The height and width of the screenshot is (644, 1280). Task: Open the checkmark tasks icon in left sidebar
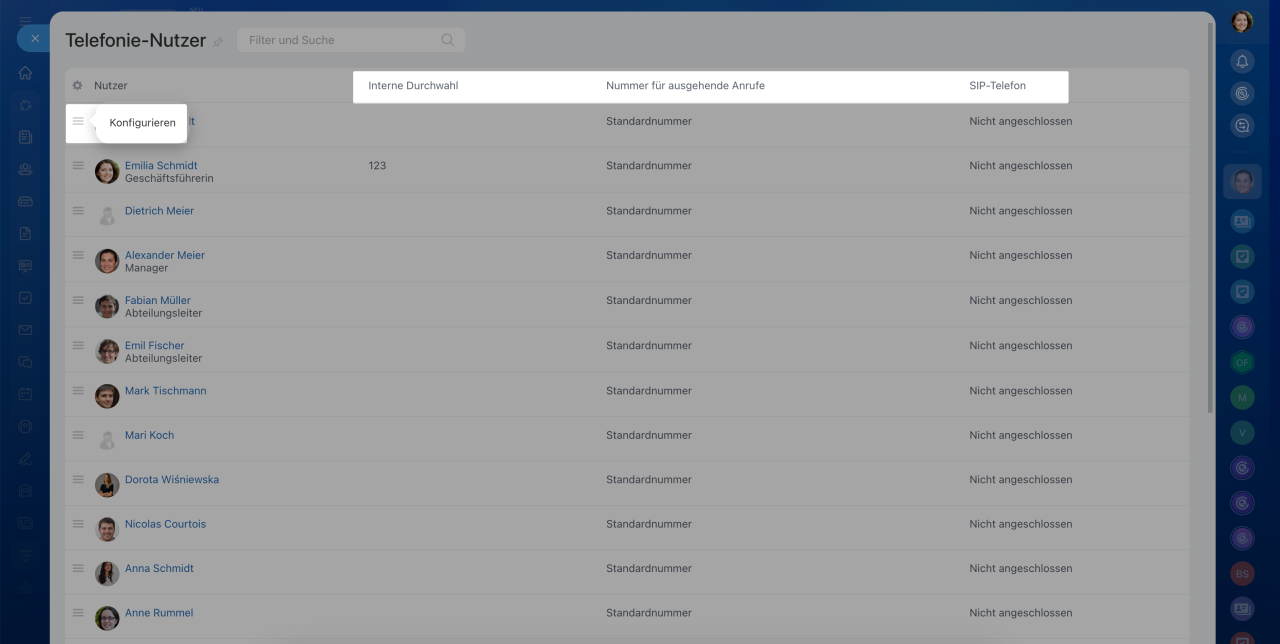pos(25,298)
